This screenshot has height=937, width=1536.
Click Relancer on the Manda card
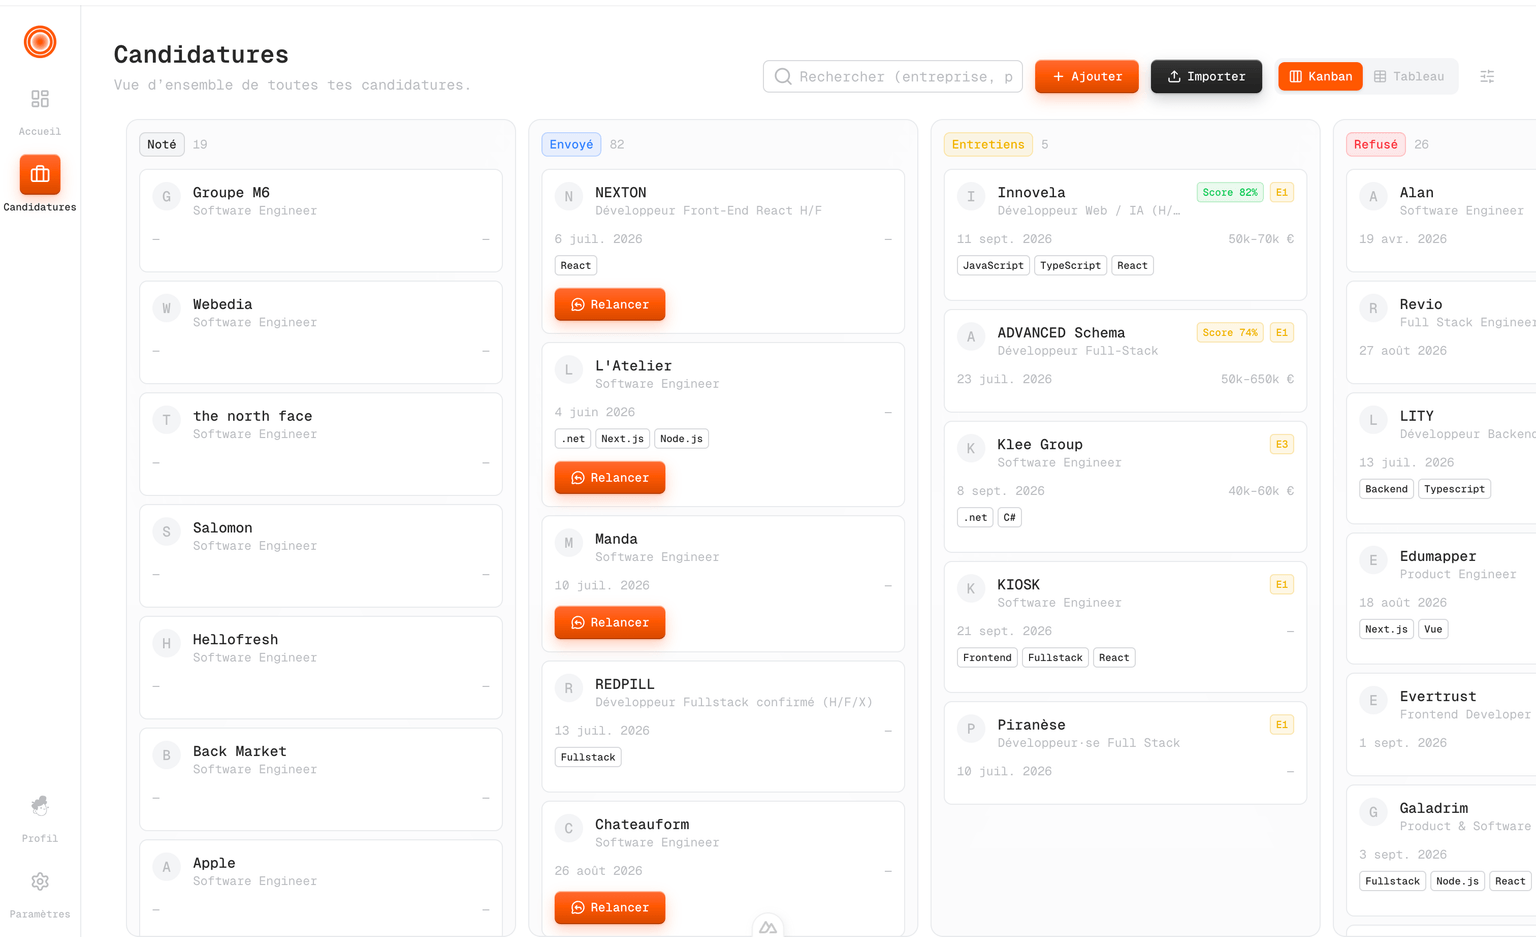pyautogui.click(x=610, y=623)
